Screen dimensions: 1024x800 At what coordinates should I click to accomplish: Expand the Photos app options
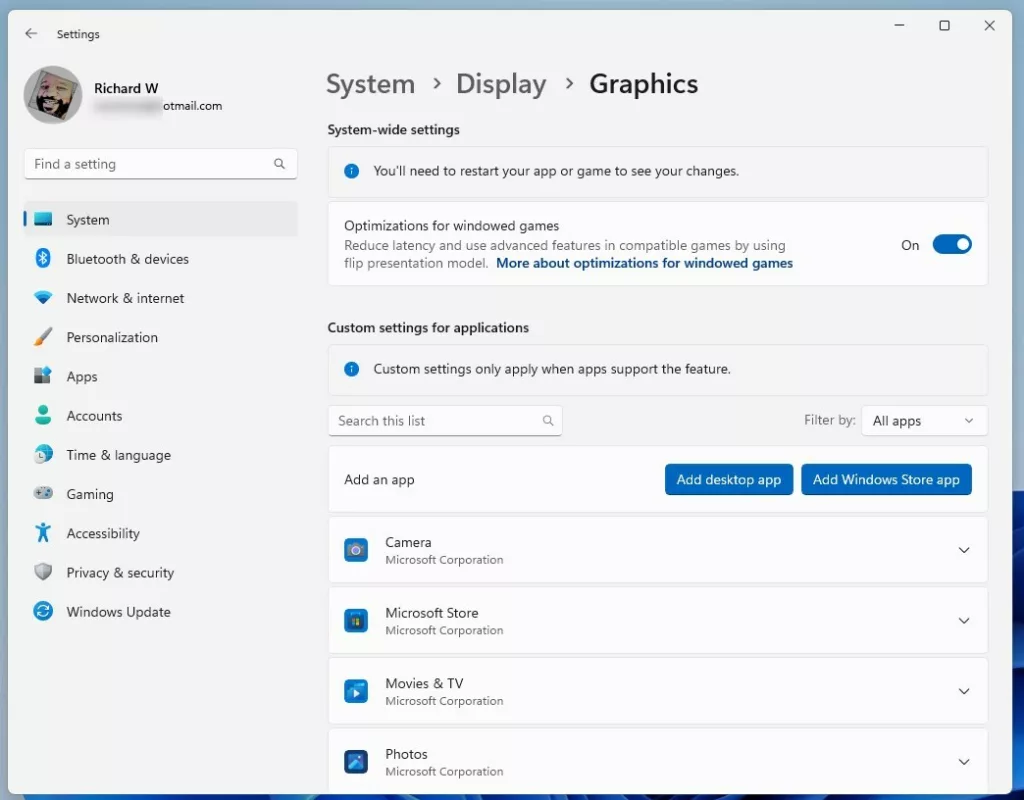click(x=963, y=761)
